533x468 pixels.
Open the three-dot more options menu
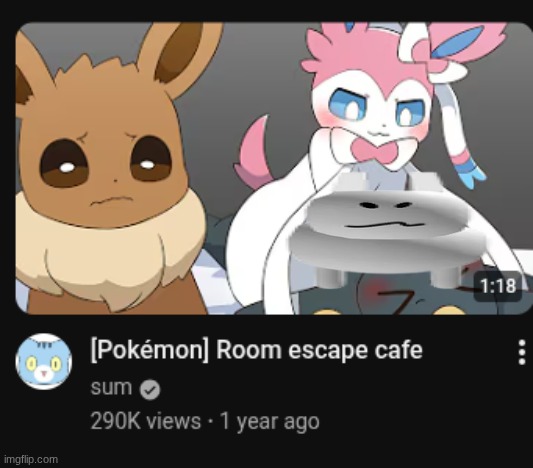[x=522, y=352]
